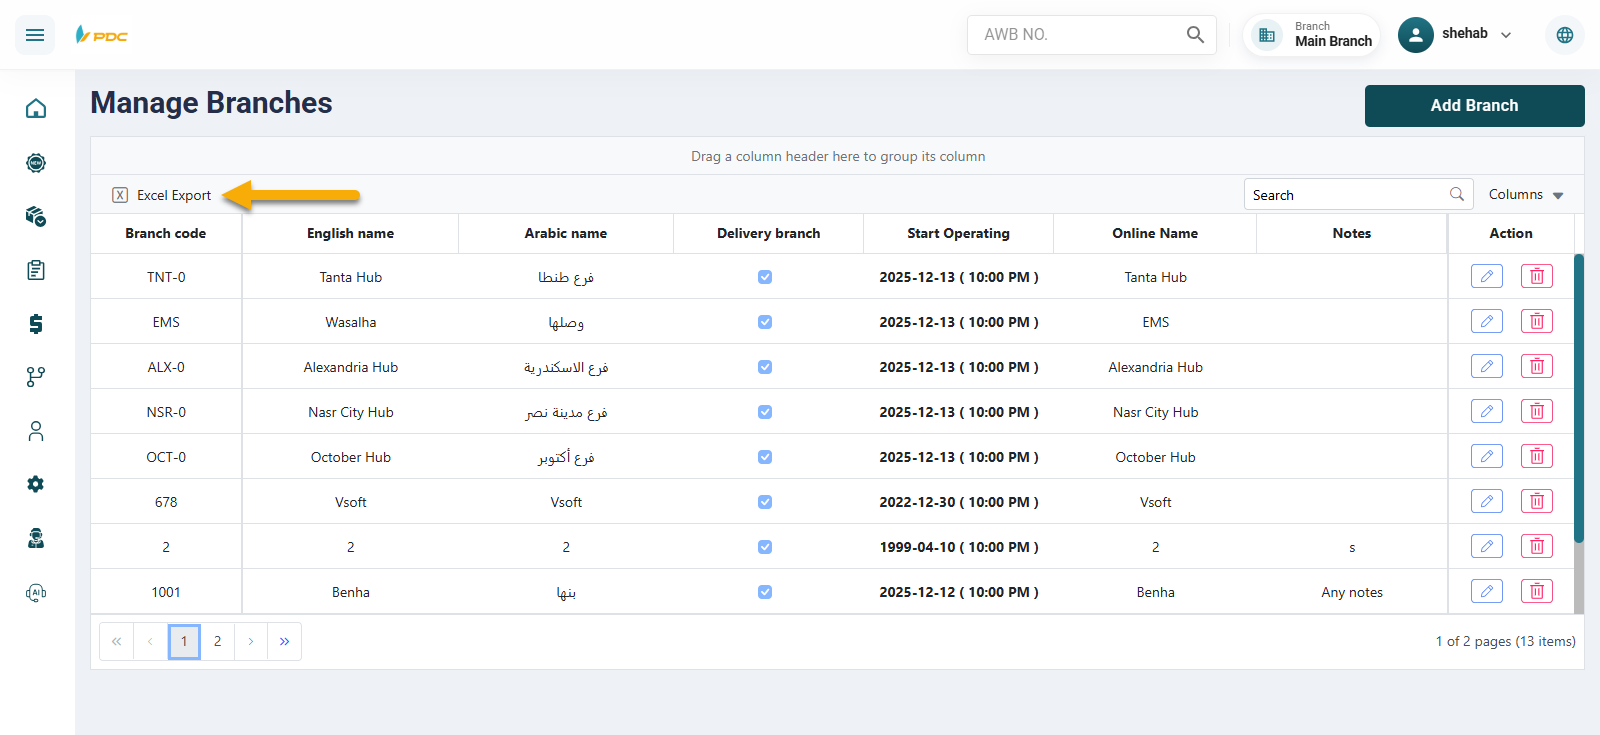
Task: Sort by Notes column header
Action: tap(1352, 233)
